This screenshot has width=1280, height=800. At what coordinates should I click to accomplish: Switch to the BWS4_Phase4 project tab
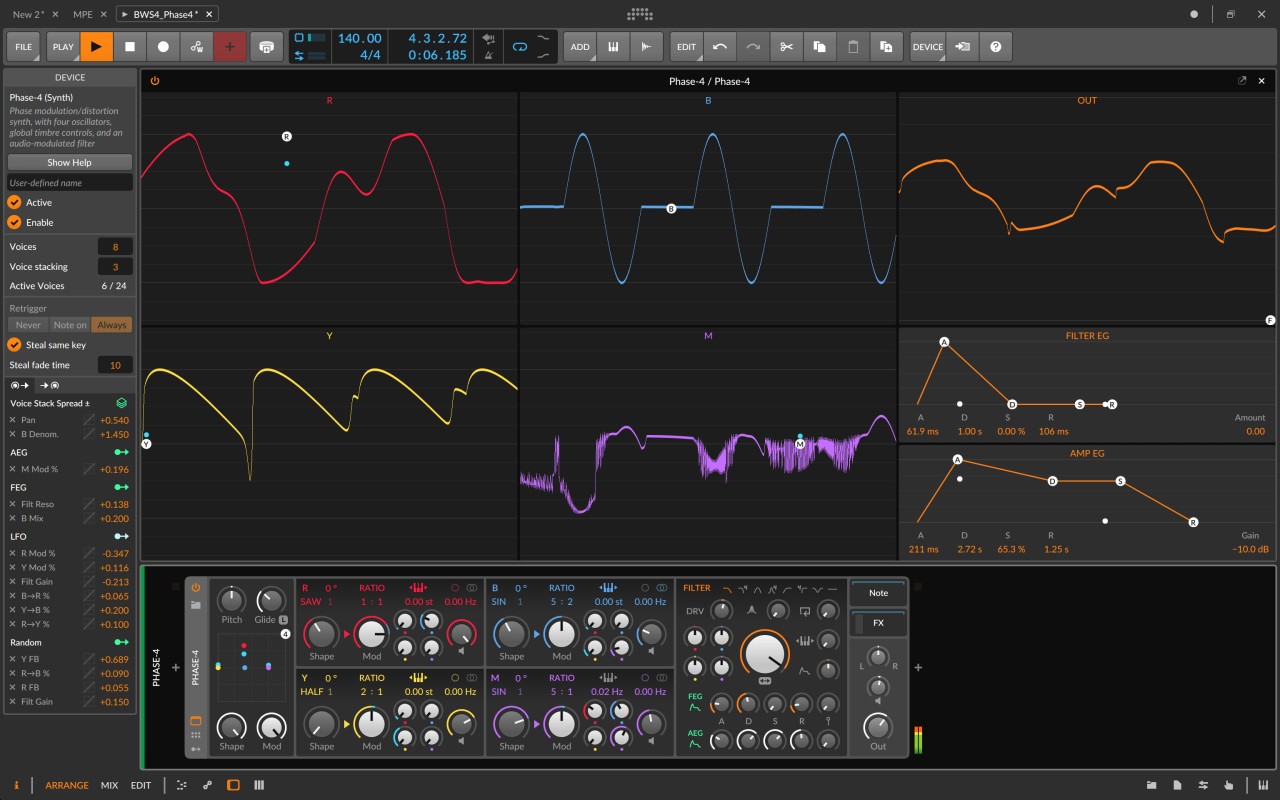(x=165, y=14)
